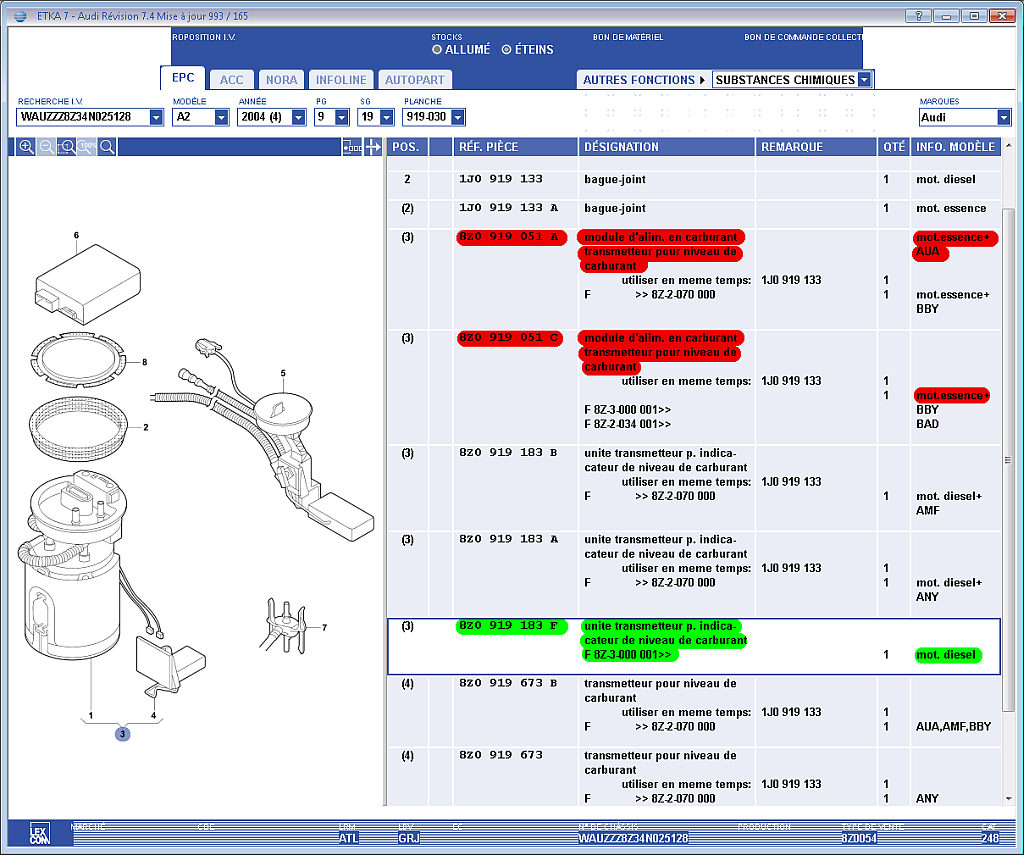Click the POS. column header
Viewport: 1024px width, 855px height.
[x=408, y=147]
